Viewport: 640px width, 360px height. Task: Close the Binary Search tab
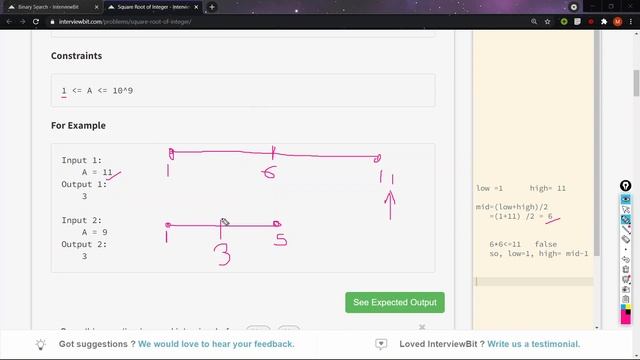pyautogui.click(x=96, y=7)
